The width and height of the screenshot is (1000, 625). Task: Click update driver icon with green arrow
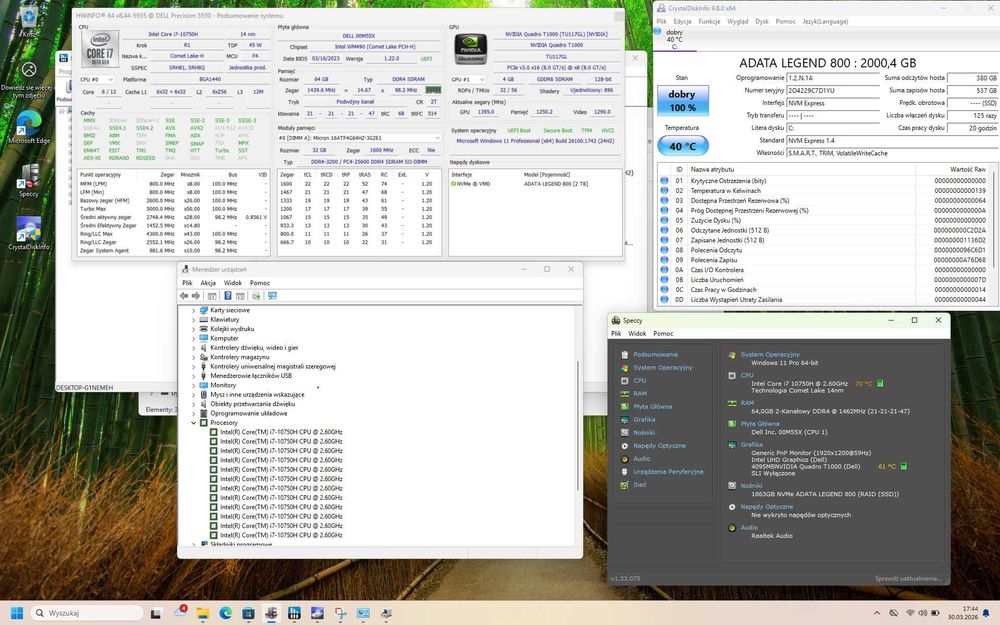point(256,296)
